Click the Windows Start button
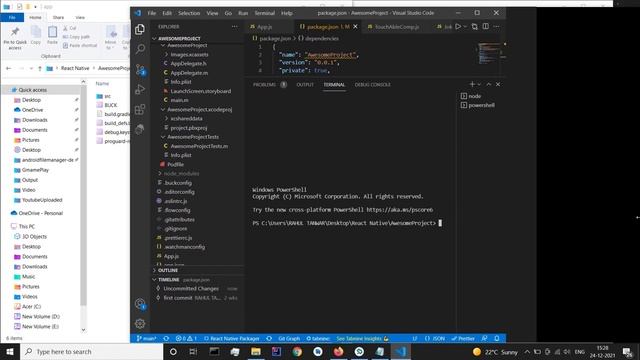Viewport: 640px width, 360px height. click(10, 351)
